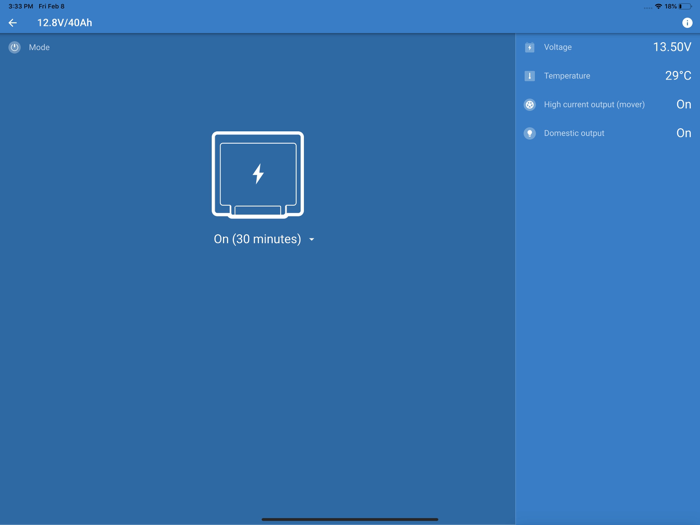Click the Wi-Fi status icon
Screen dimensions: 700x525
658,6
